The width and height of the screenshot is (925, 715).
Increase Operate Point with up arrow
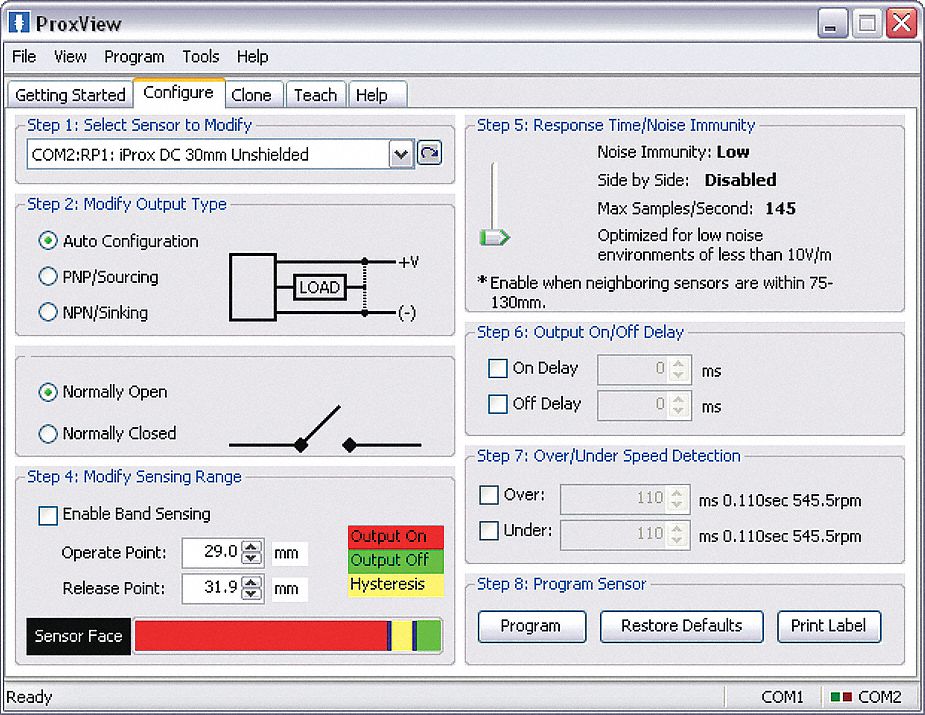252,547
